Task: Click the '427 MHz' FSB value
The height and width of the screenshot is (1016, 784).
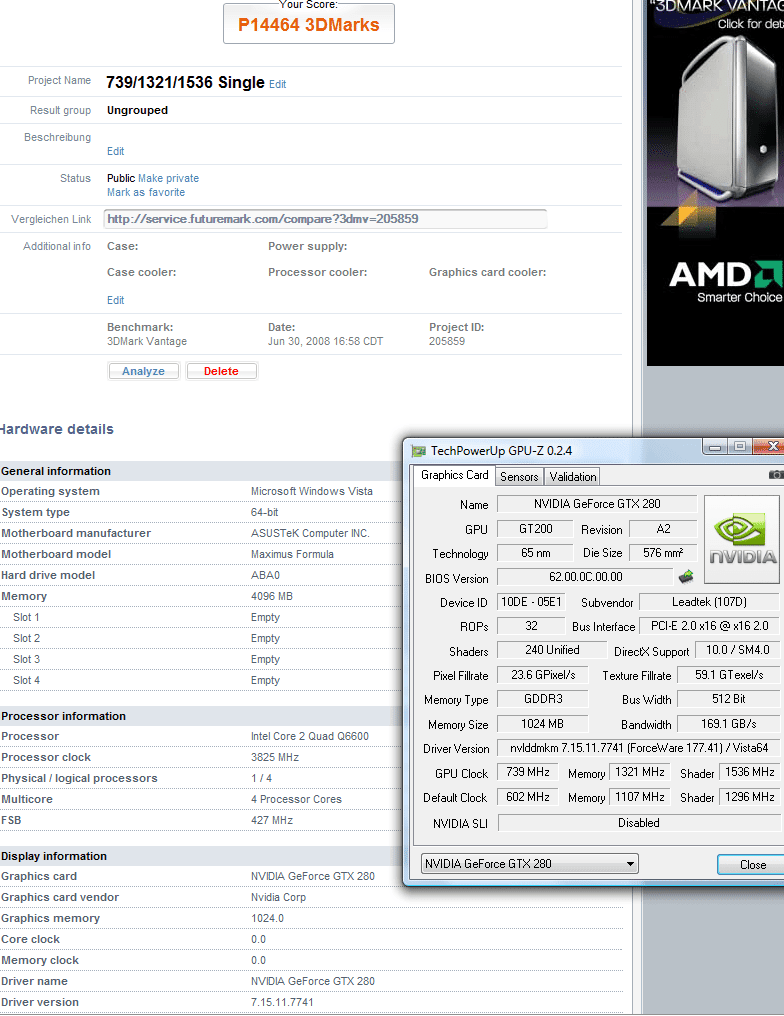Action: pos(271,820)
